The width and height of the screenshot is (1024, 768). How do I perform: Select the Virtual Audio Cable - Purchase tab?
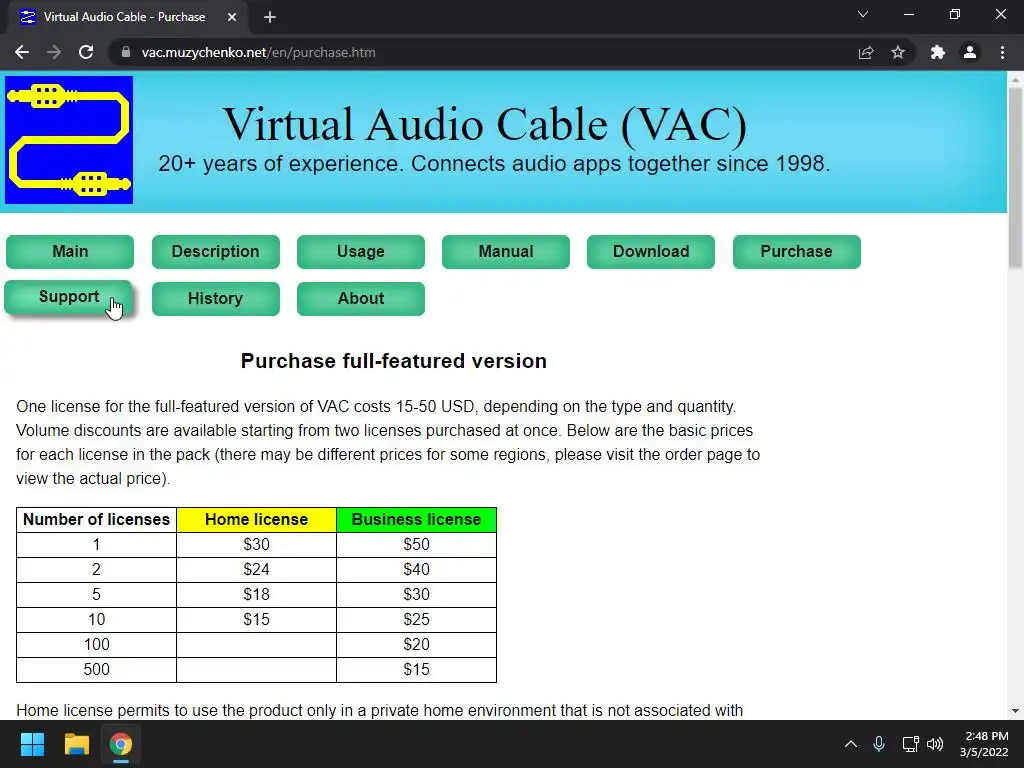[127, 18]
